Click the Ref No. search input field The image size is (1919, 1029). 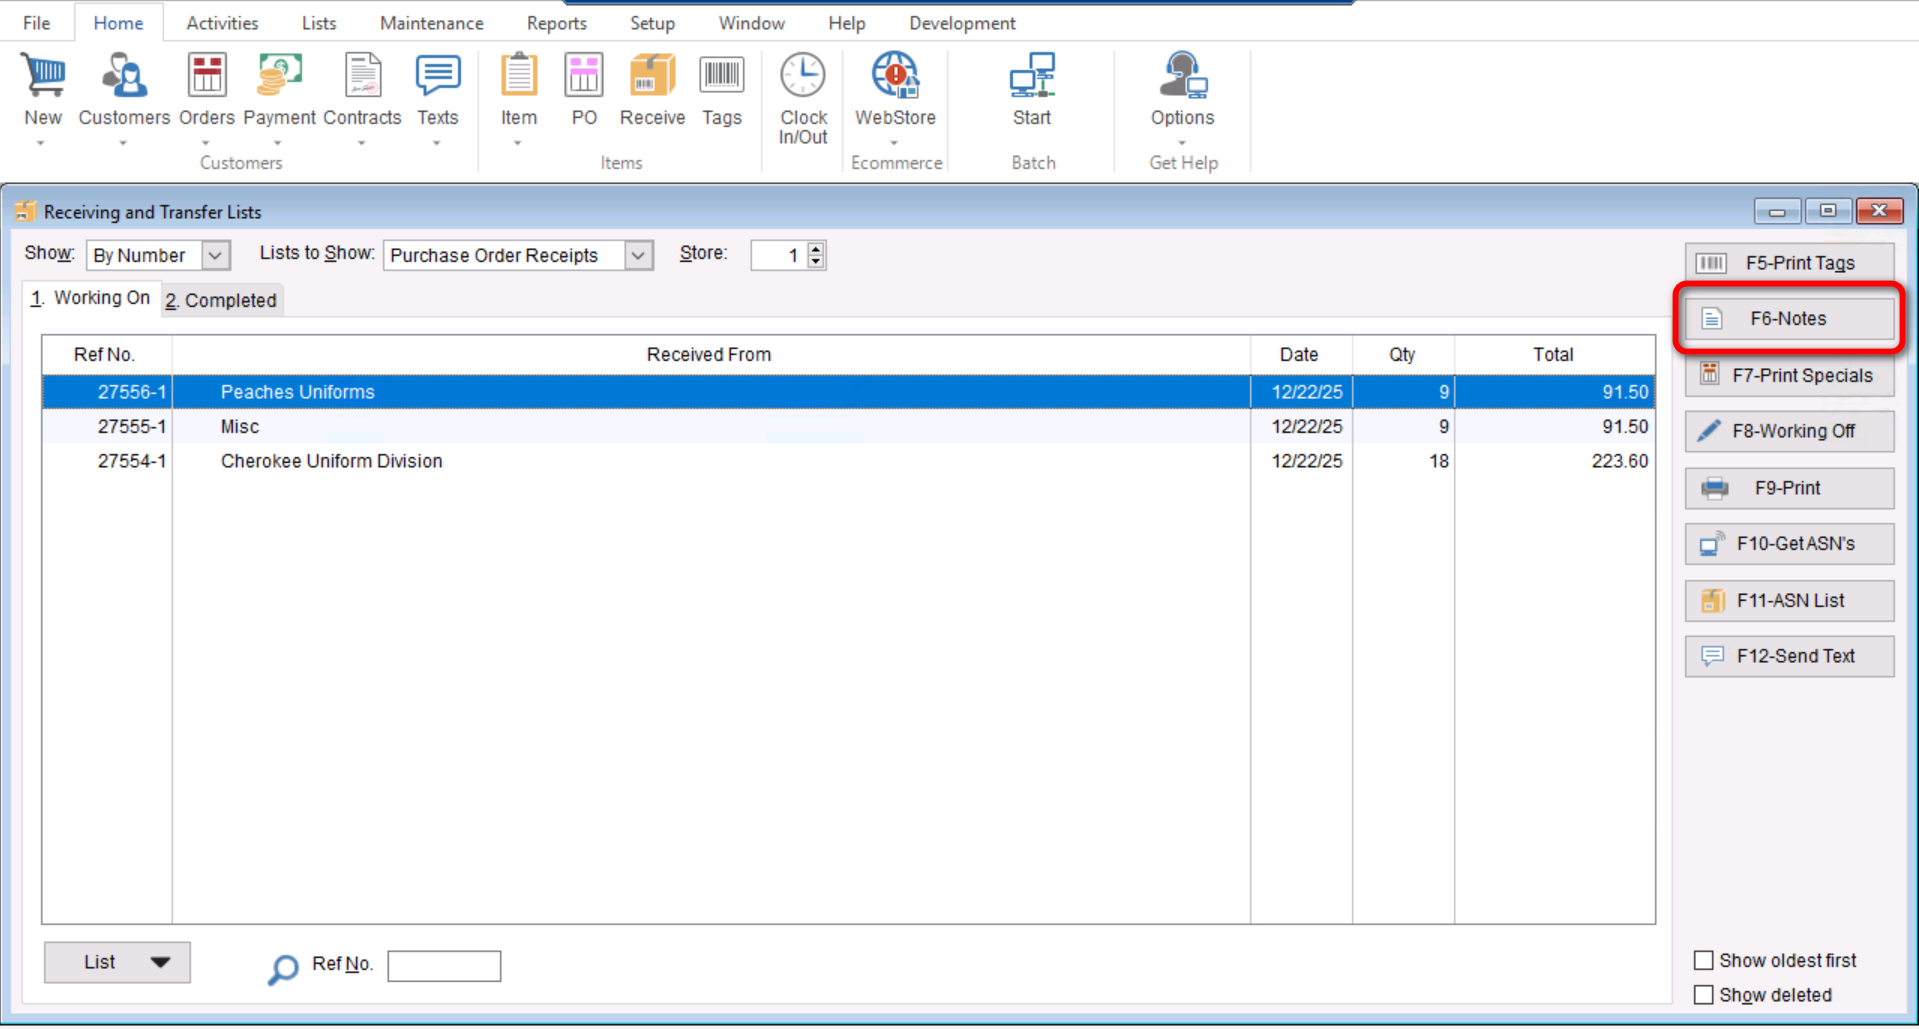coord(444,966)
